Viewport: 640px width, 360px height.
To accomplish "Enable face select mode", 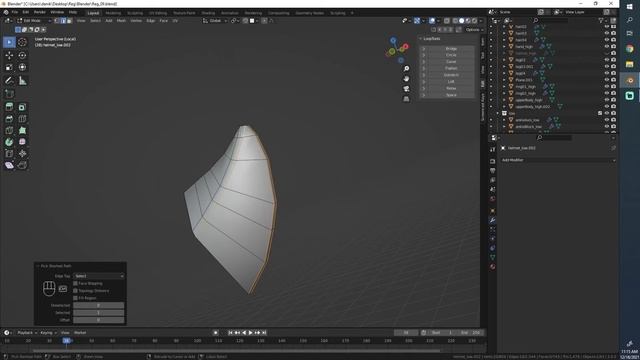I will tap(69, 20).
